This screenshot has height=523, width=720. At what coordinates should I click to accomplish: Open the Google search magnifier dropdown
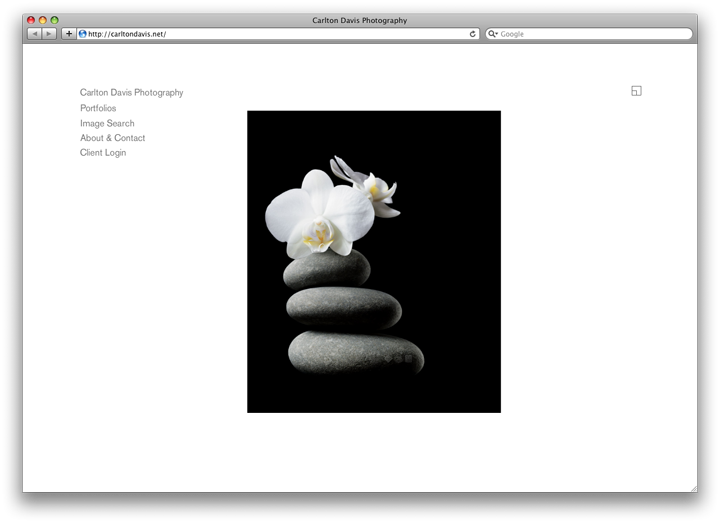coord(493,34)
